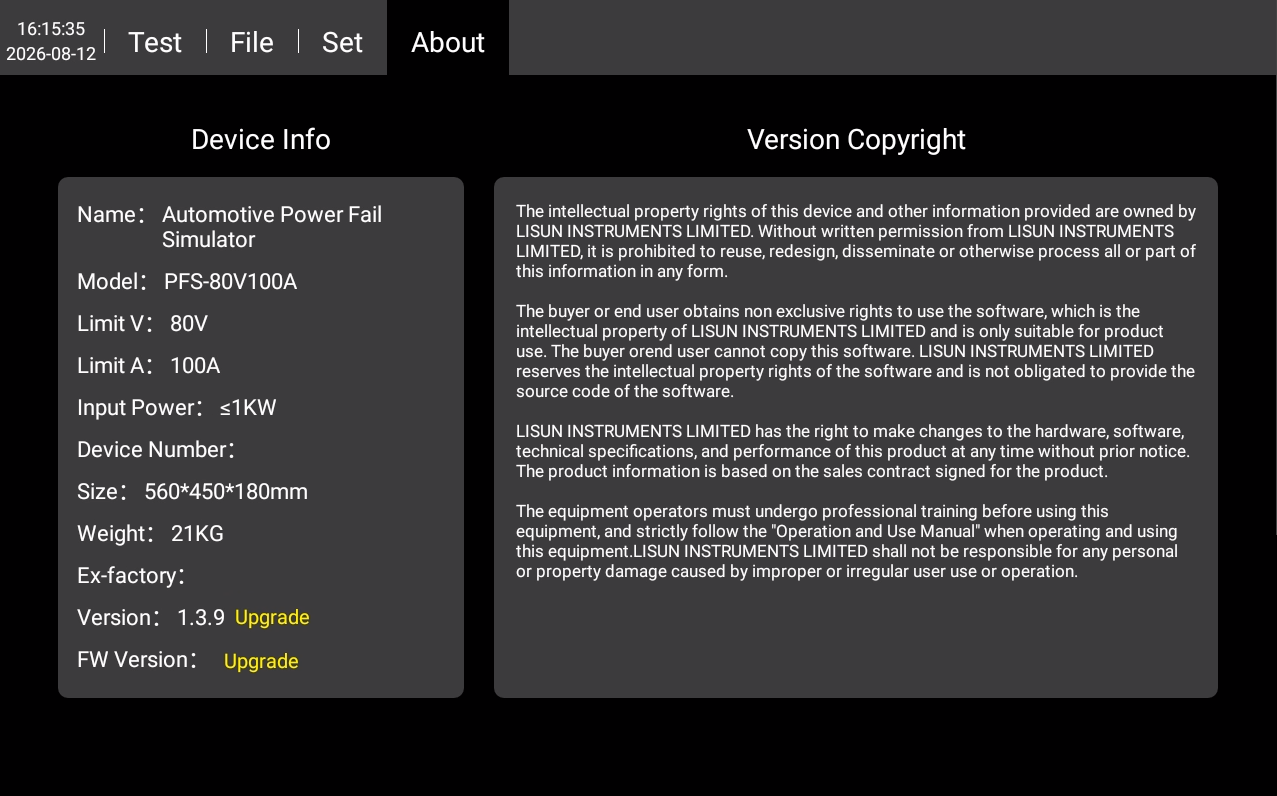The height and width of the screenshot is (796, 1277).
Task: Click the paragraph starting 'The intellectual property rights'
Action: pyautogui.click(x=856, y=241)
